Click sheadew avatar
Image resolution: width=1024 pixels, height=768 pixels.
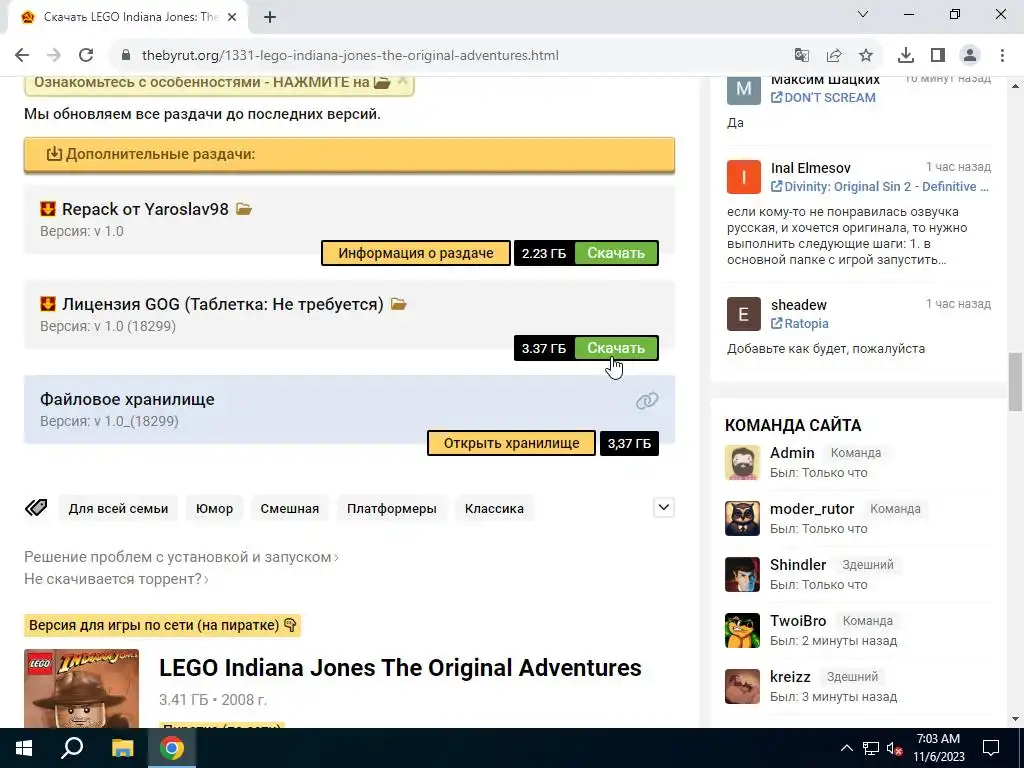pos(744,314)
